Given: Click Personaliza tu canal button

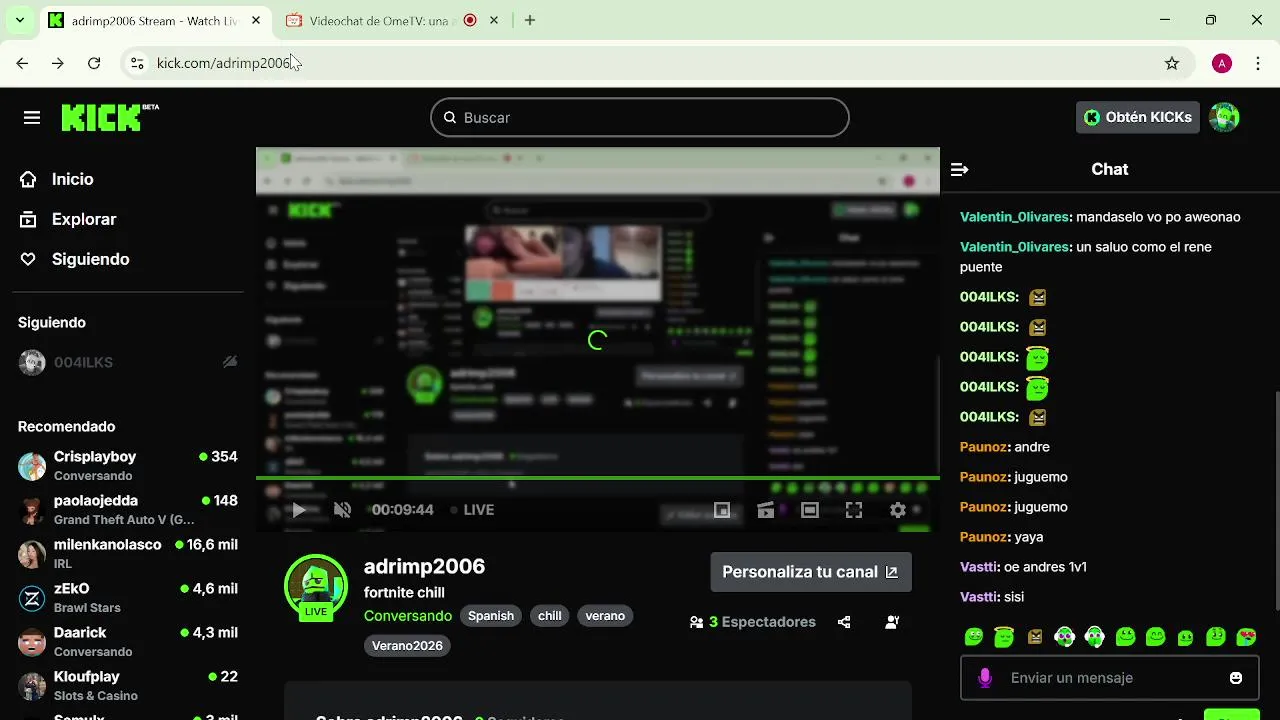Looking at the screenshot, I should 811,572.
